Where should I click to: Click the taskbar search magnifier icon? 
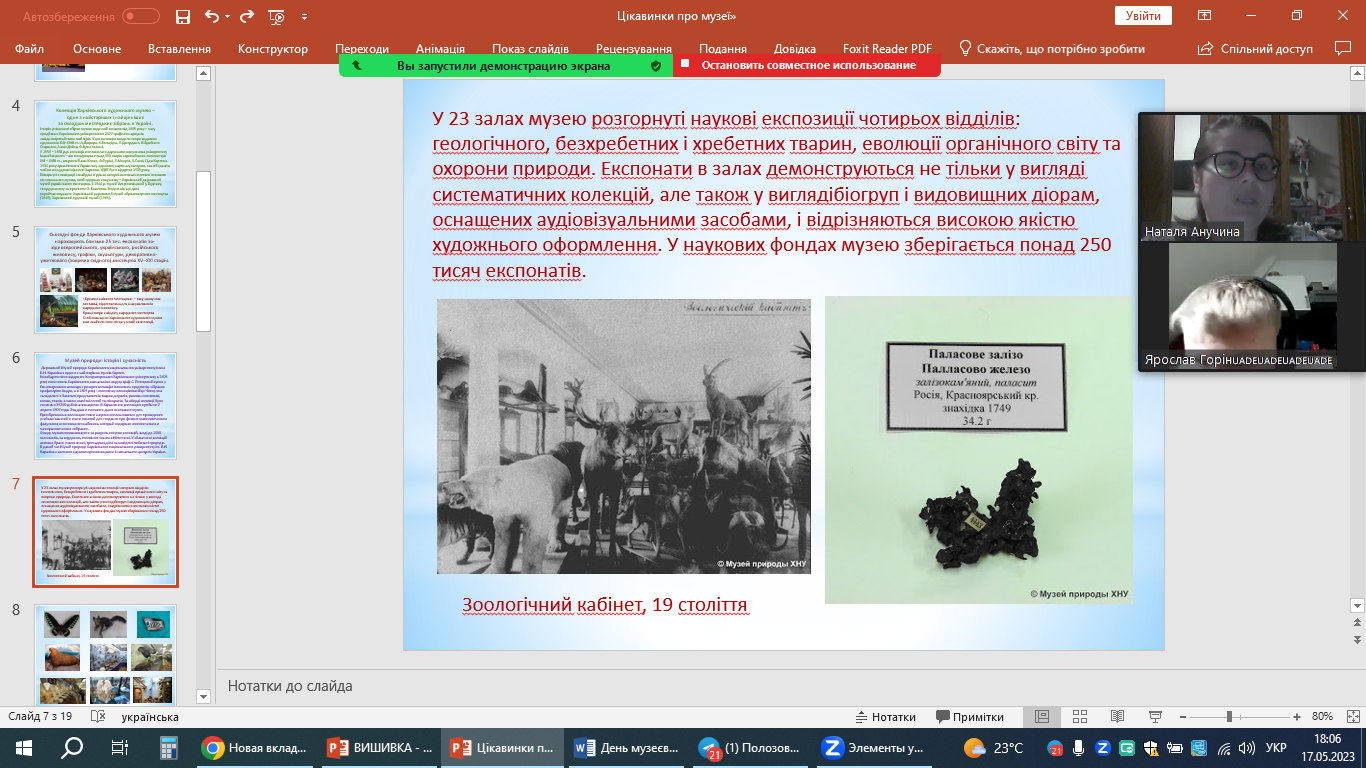(72, 748)
